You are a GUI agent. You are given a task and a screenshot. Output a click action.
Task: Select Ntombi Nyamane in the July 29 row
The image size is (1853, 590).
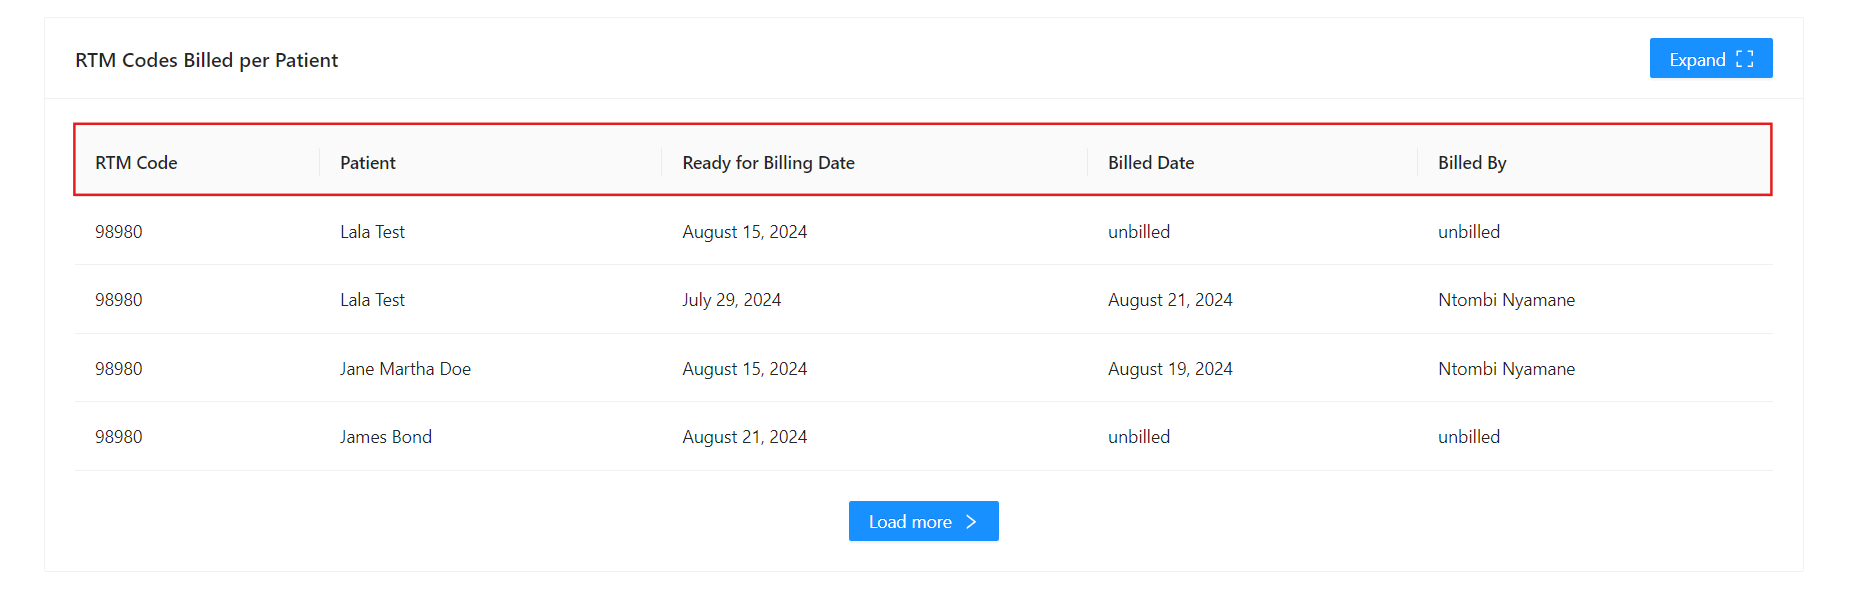click(x=1506, y=300)
